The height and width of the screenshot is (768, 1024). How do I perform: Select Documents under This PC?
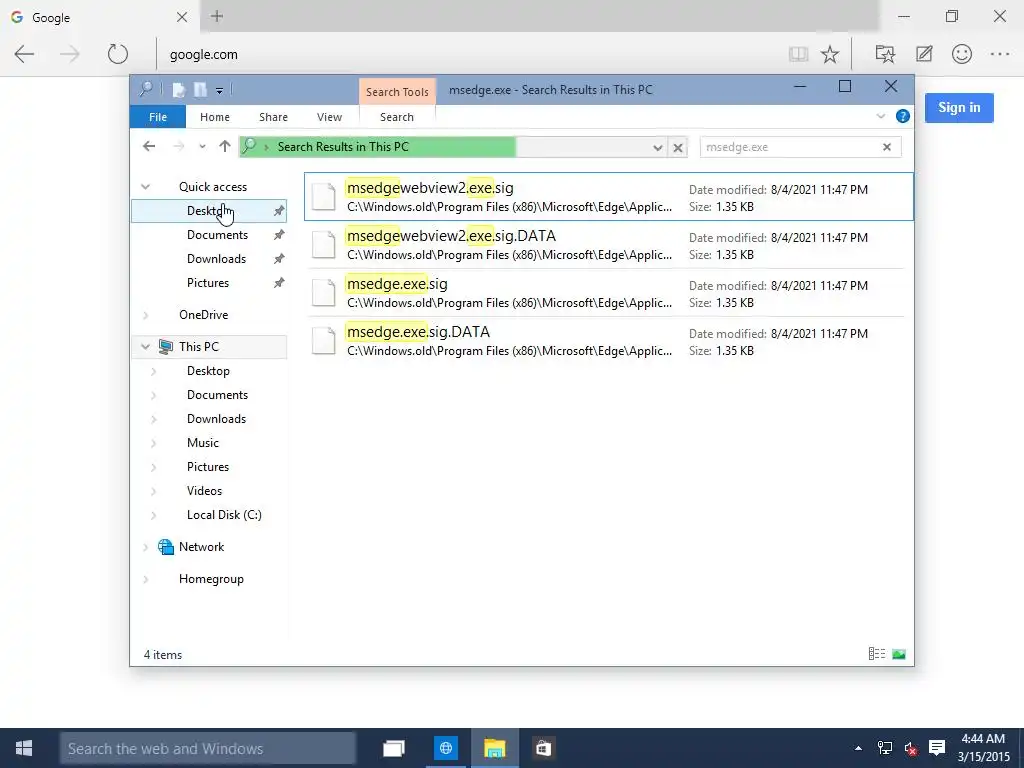click(x=217, y=395)
